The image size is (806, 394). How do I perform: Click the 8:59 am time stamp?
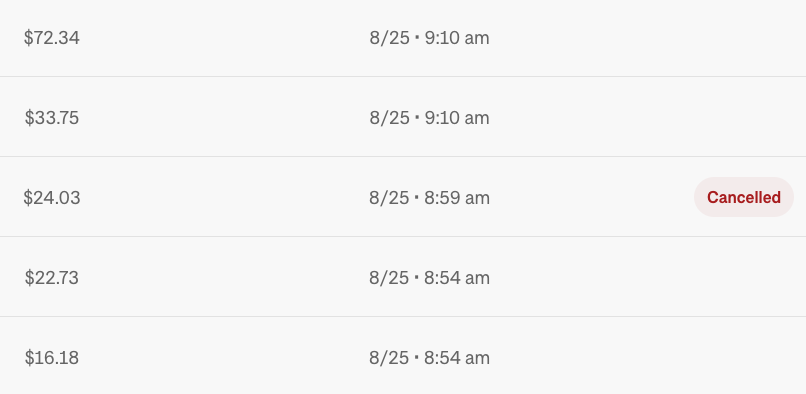point(457,198)
